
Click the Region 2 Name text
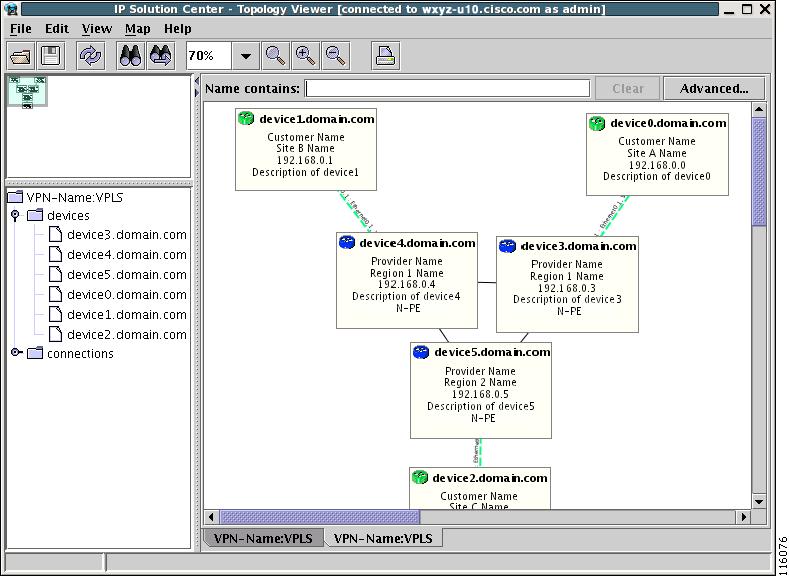pyautogui.click(x=480, y=382)
